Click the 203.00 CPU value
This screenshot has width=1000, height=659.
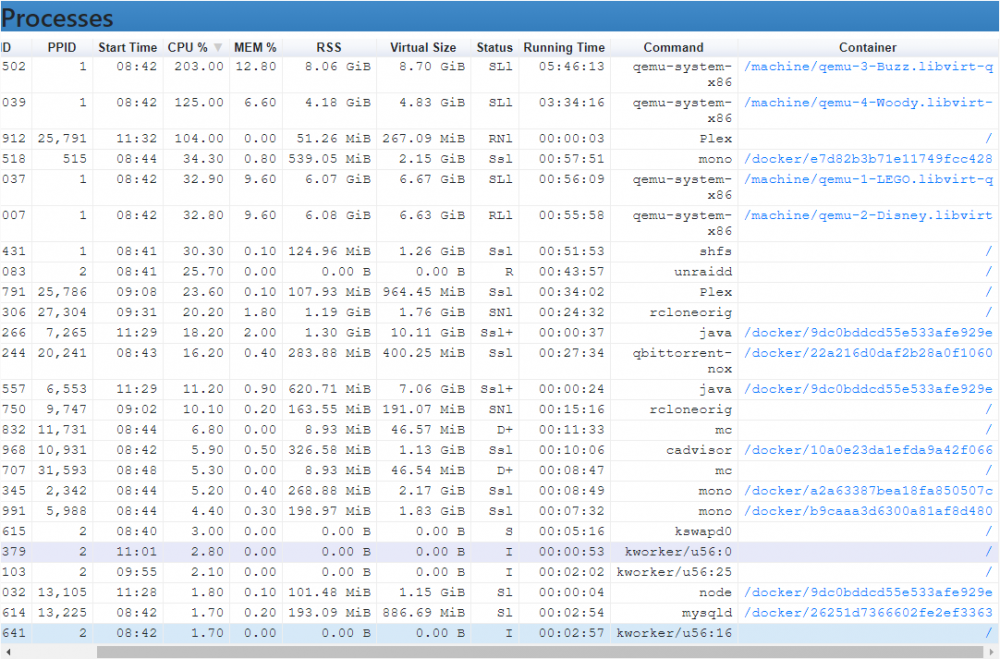[199, 66]
